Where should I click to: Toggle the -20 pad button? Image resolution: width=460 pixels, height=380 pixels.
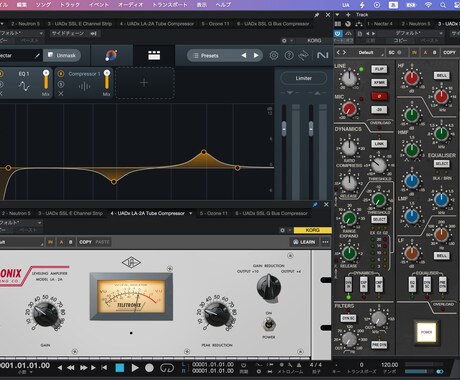click(379, 109)
